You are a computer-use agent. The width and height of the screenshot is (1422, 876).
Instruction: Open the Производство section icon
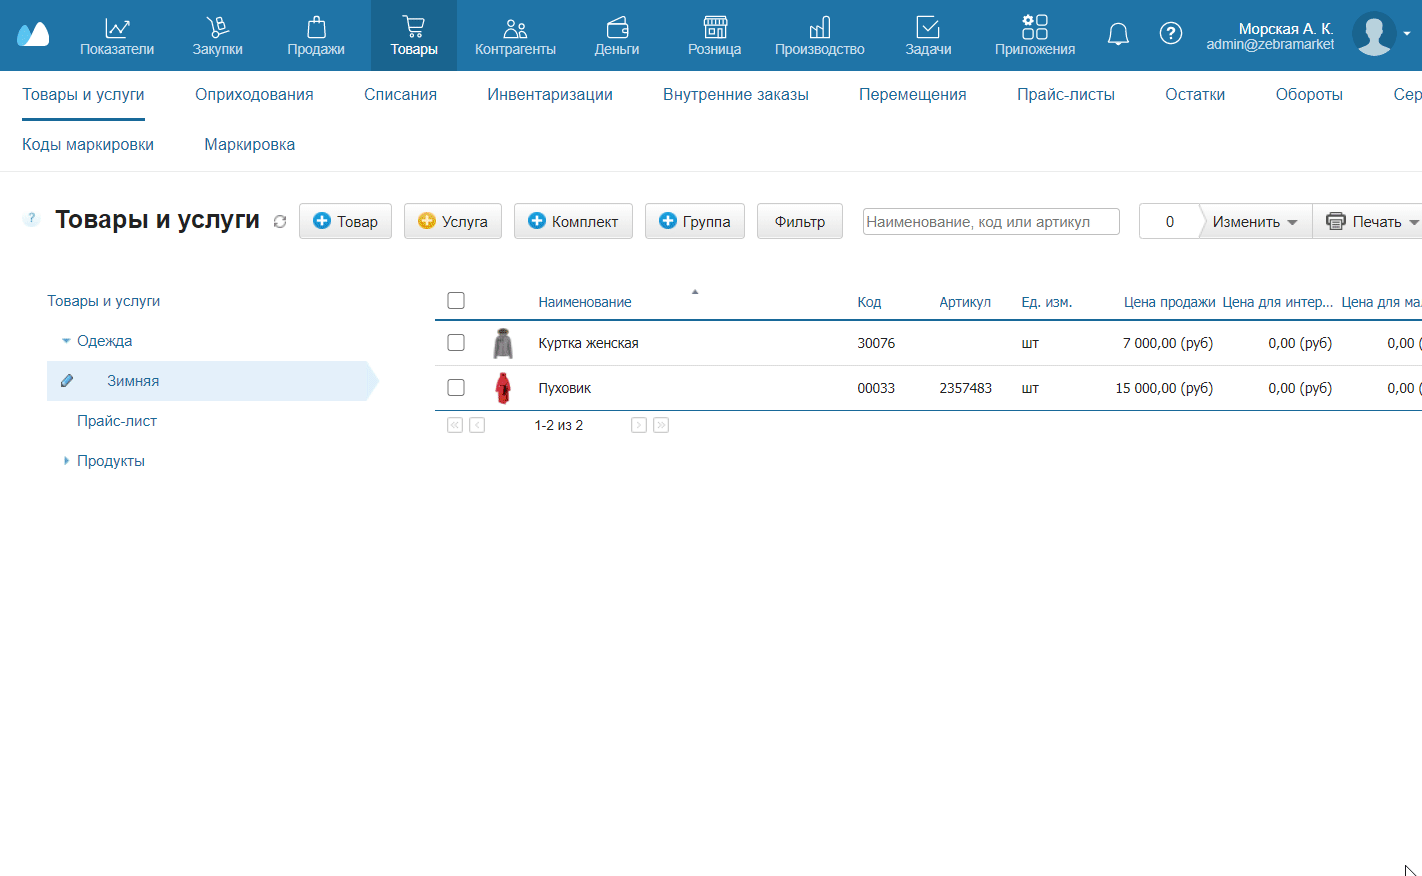point(820,27)
